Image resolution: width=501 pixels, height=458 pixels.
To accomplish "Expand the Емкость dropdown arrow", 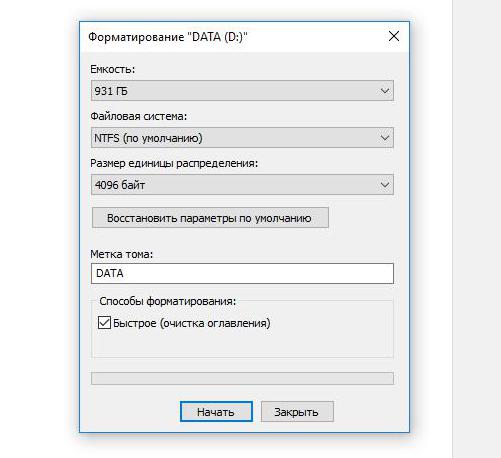I will pos(385,91).
